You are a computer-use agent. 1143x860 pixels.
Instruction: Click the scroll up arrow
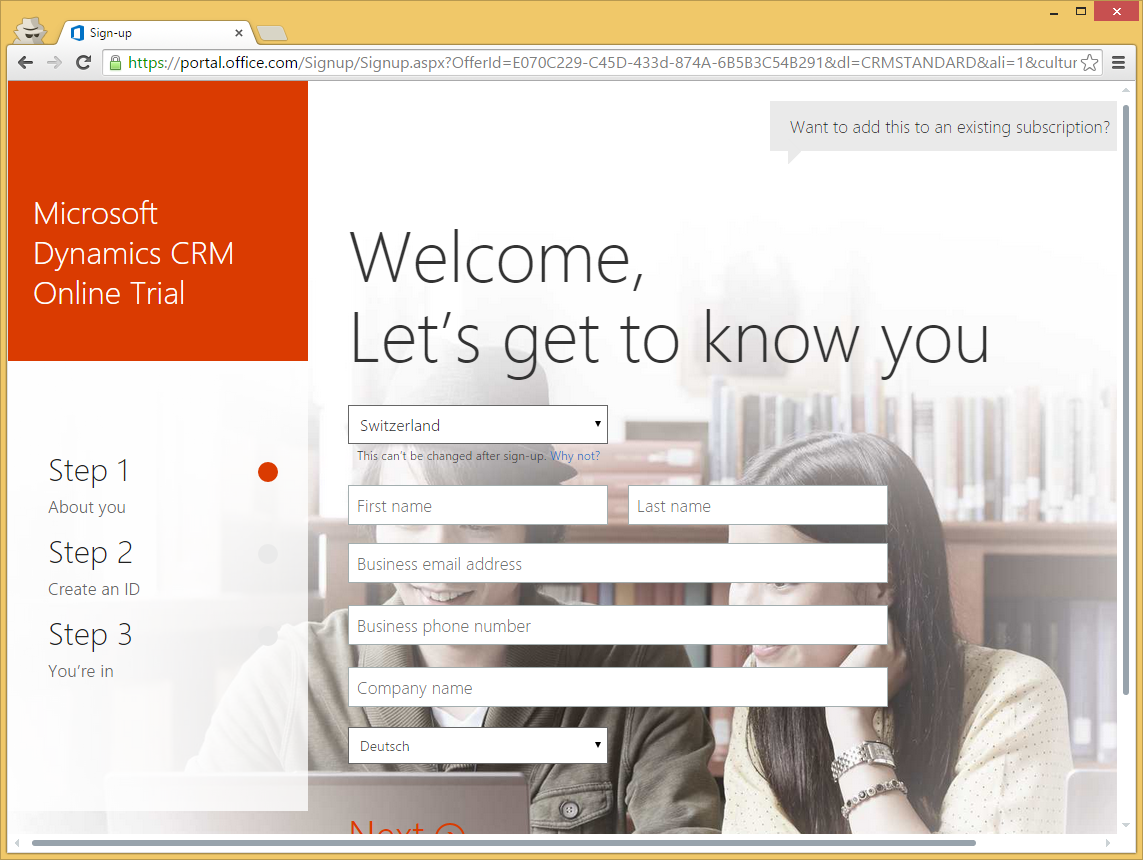tap(1126, 90)
